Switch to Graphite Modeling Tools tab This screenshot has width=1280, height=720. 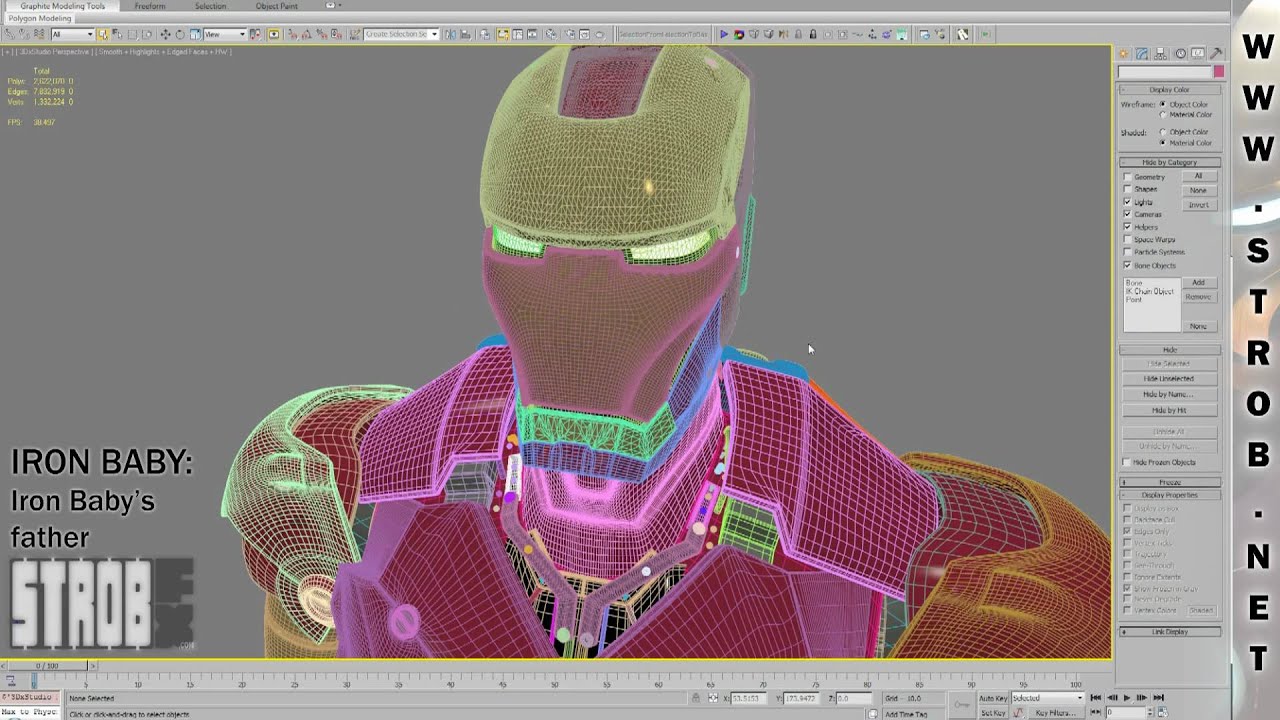(x=63, y=6)
